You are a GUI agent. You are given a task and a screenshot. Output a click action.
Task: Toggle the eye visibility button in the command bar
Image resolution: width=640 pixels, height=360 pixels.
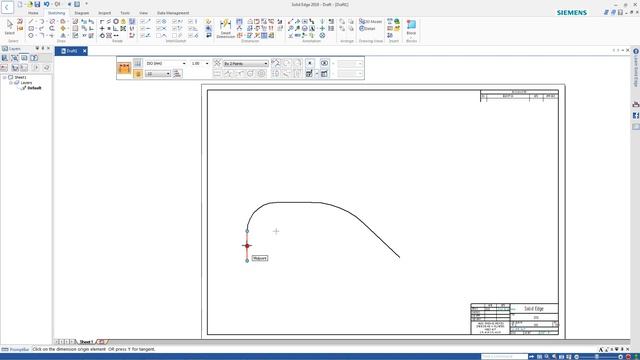[x=324, y=63]
